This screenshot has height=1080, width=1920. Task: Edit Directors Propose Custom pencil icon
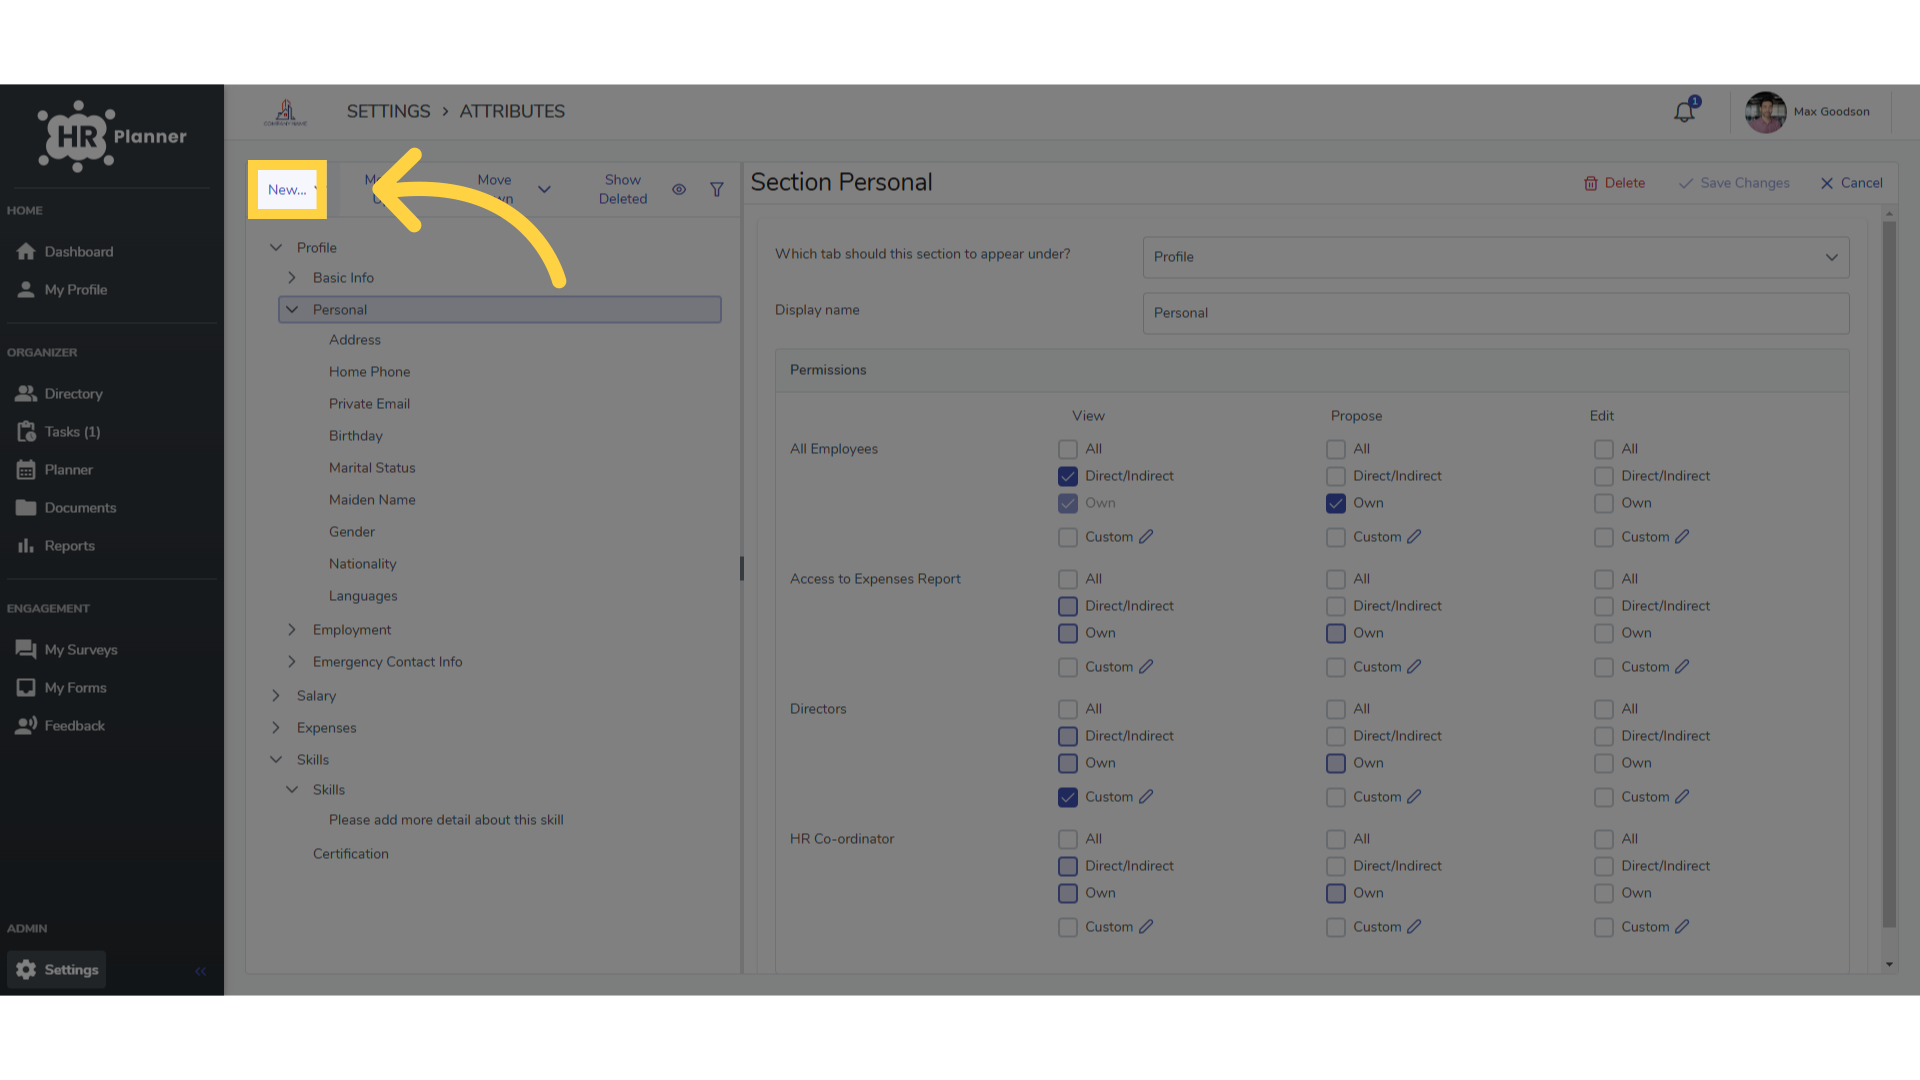tap(1414, 797)
